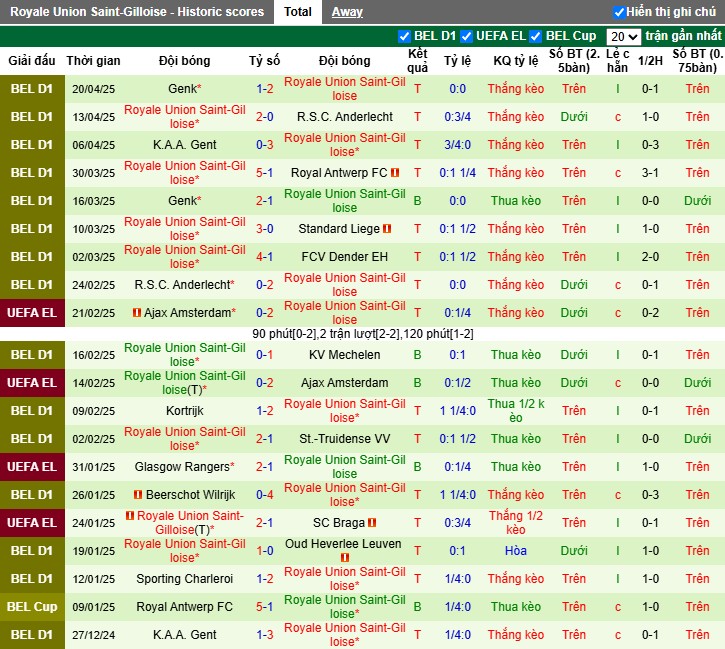725x649 pixels.
Task: Uncheck the UEFA EL filter checkbox
Action: [467, 36]
